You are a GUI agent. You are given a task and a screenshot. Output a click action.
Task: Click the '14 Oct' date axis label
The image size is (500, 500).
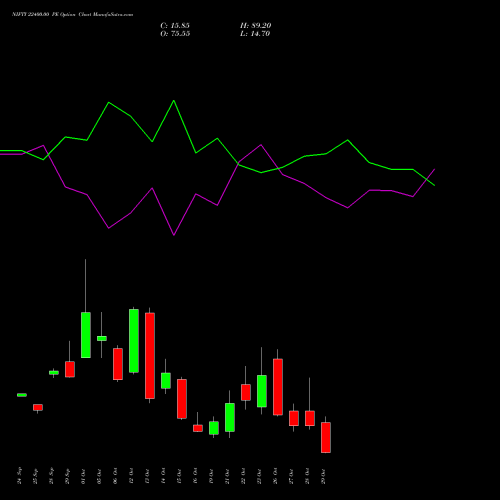point(163,476)
